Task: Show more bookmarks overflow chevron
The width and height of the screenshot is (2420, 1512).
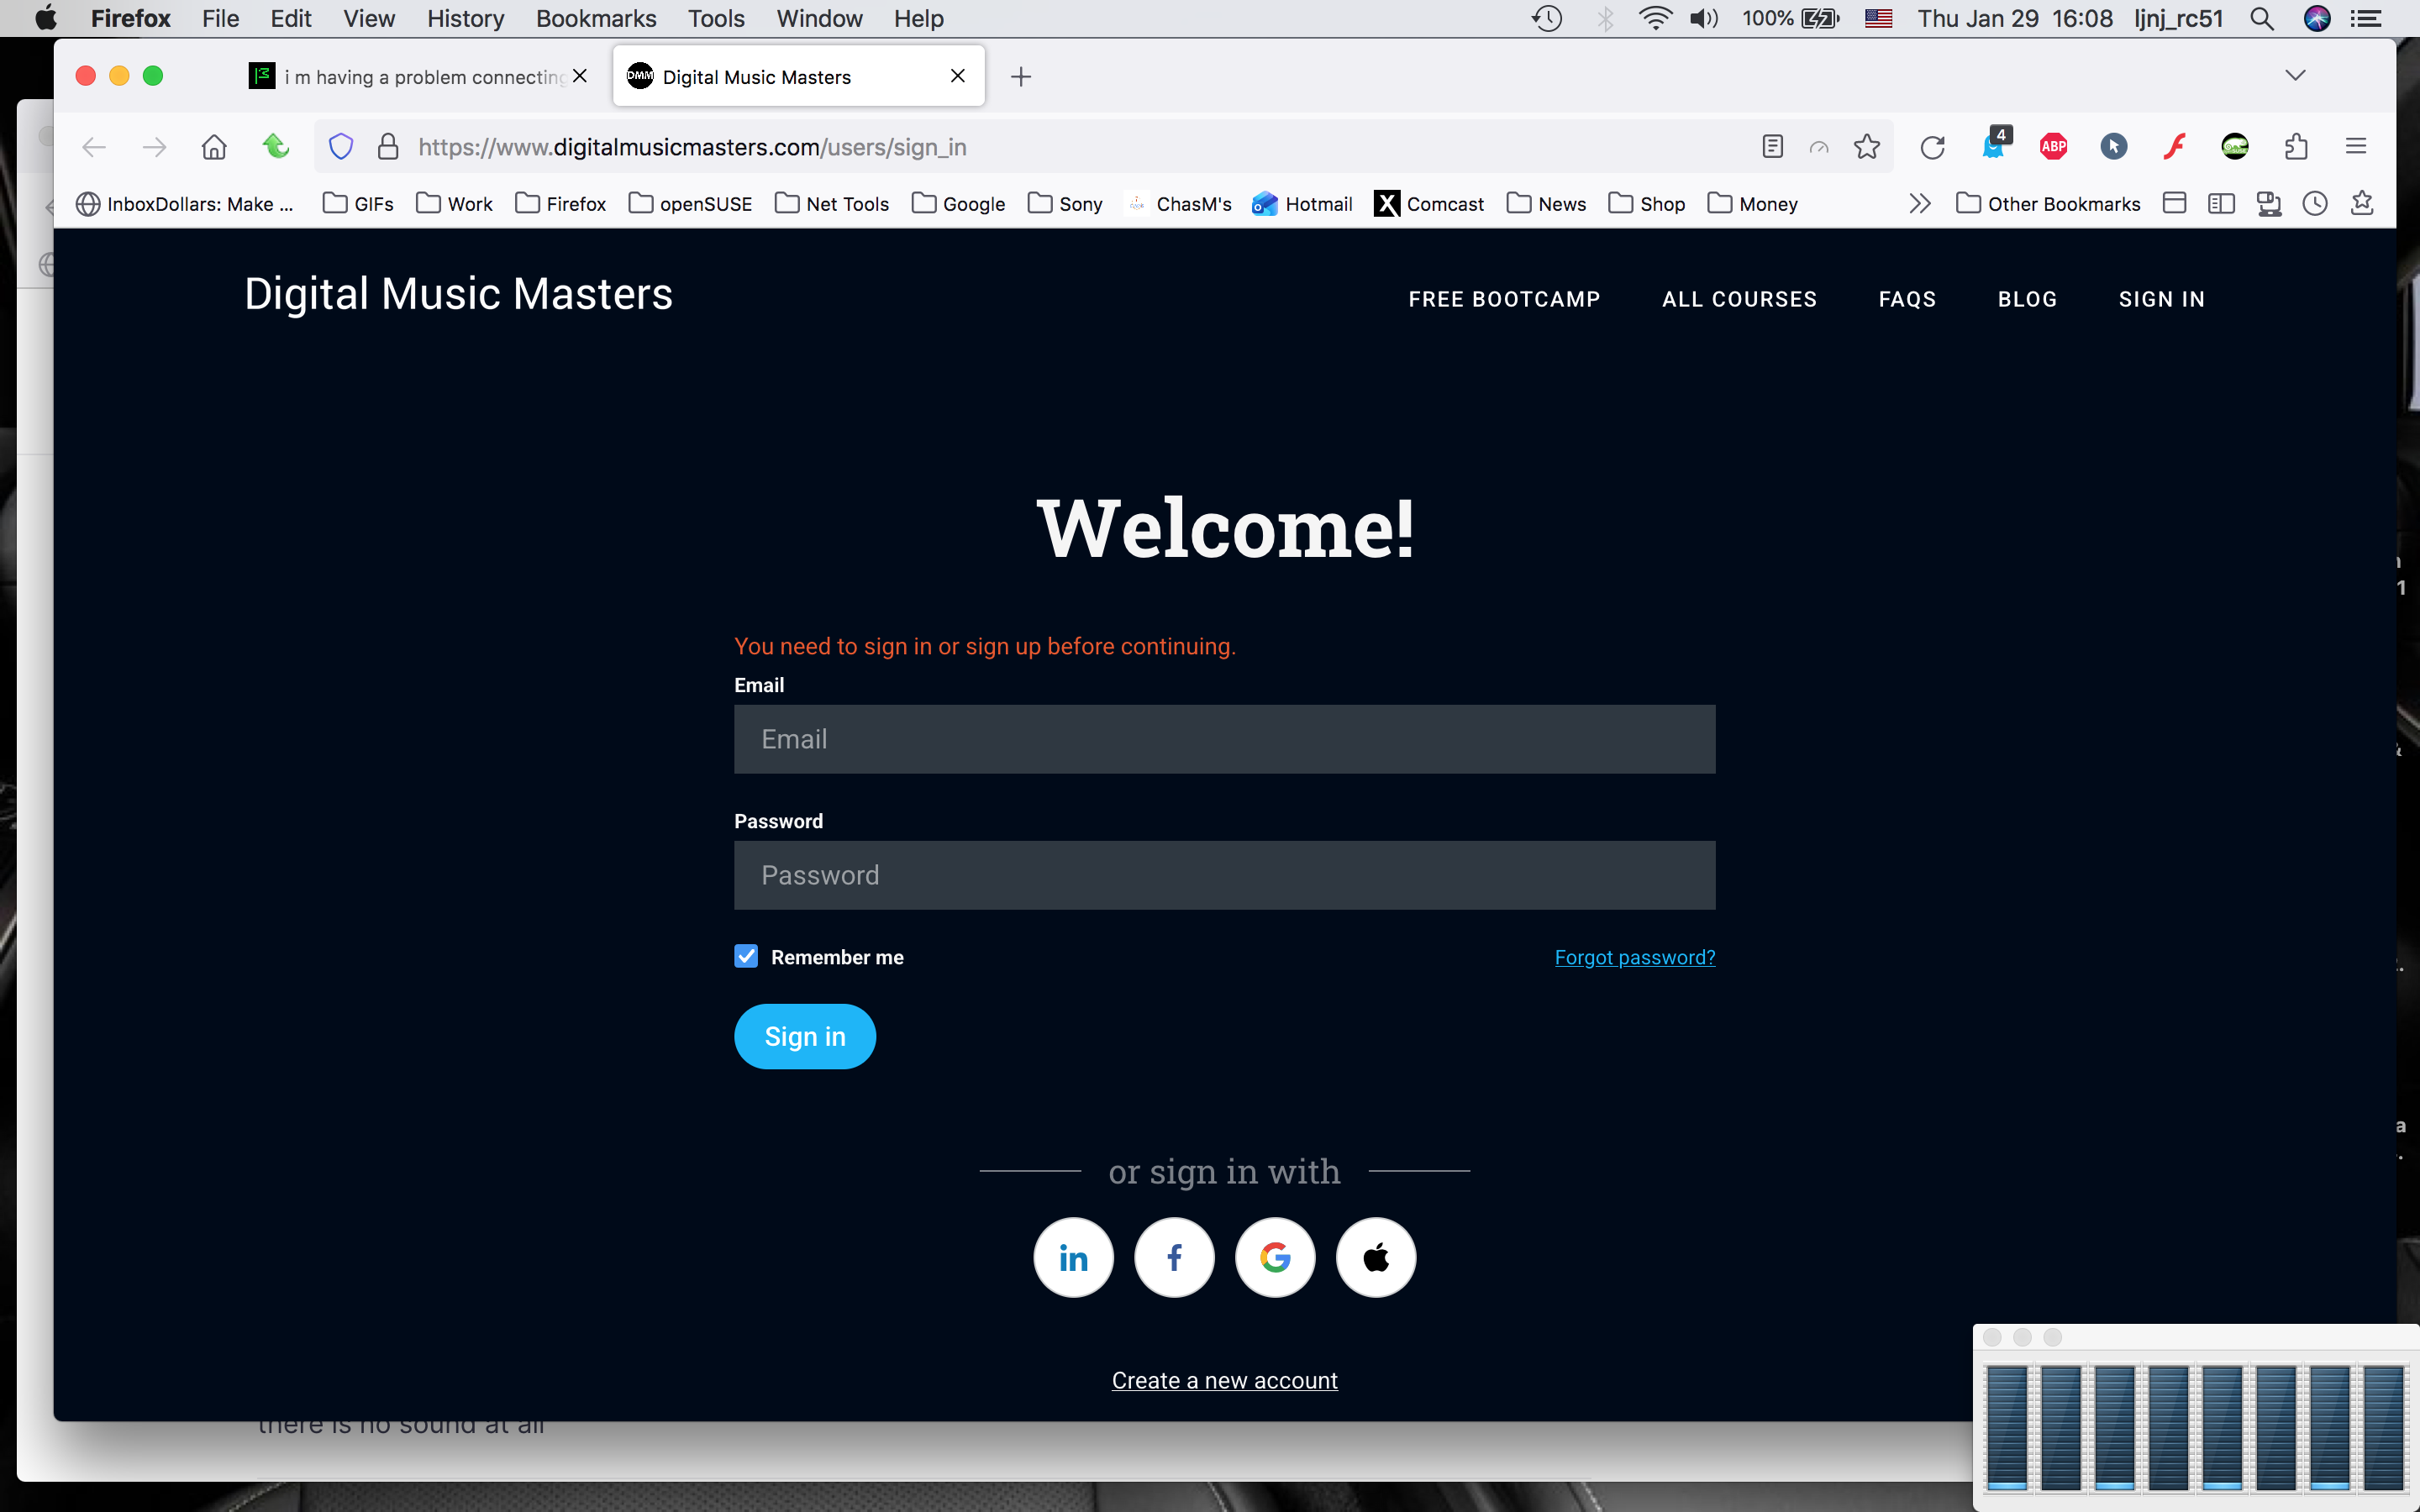Action: [1919, 204]
